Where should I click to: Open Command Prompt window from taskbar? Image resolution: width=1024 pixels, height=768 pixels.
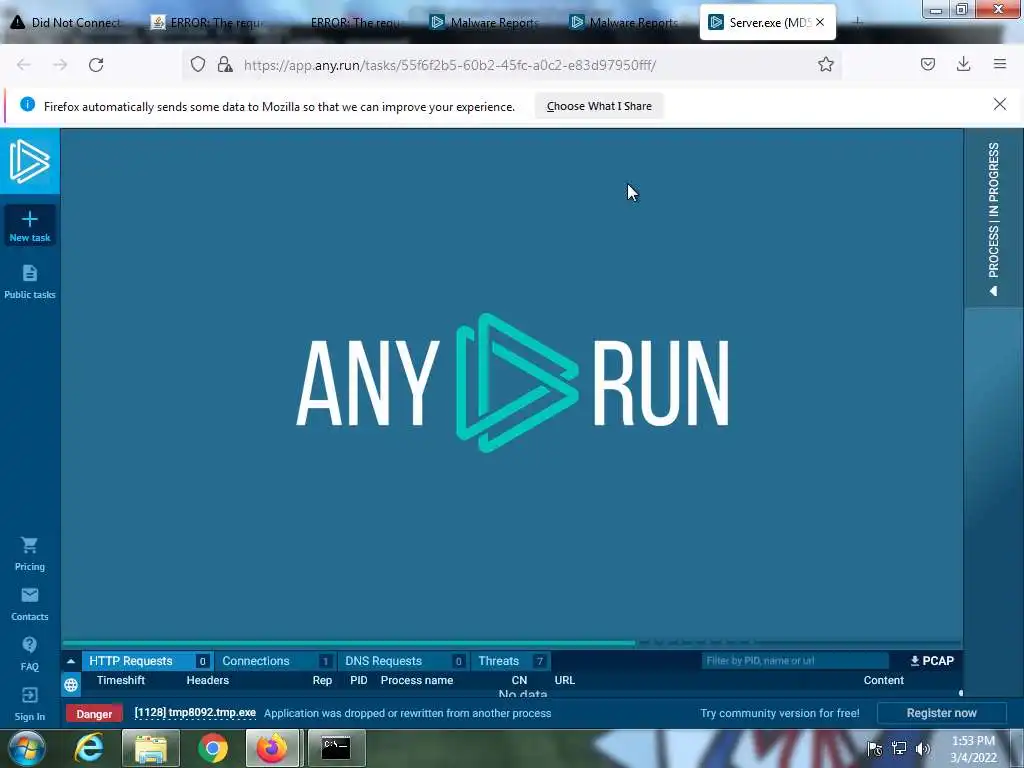336,748
